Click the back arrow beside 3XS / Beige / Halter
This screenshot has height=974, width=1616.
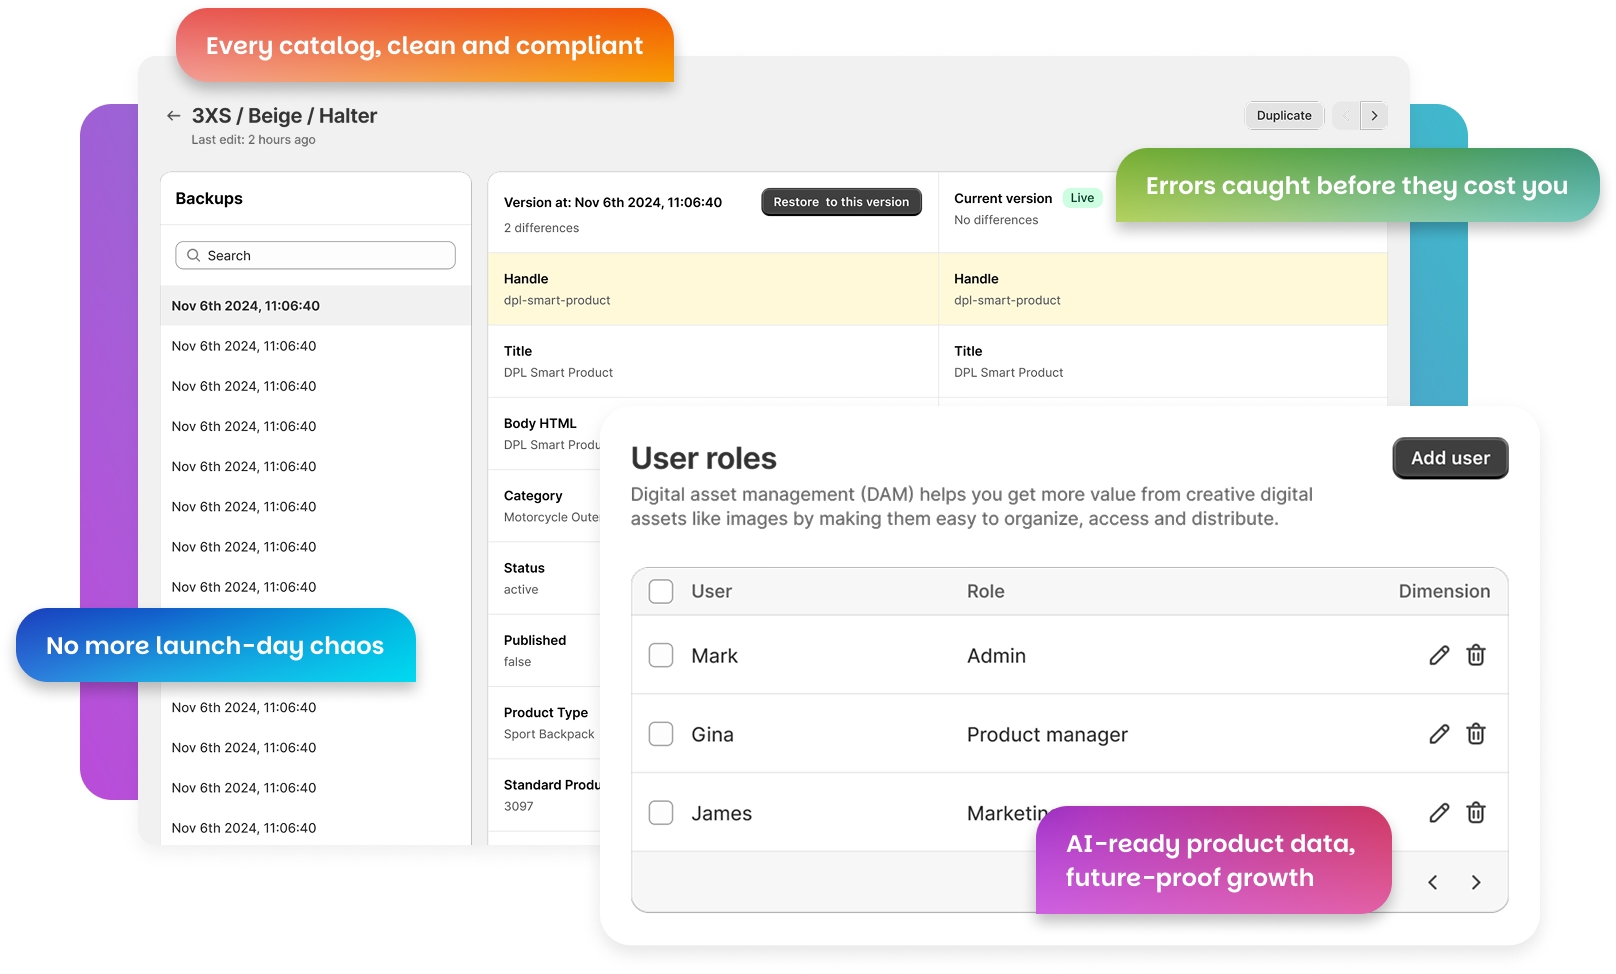click(174, 116)
